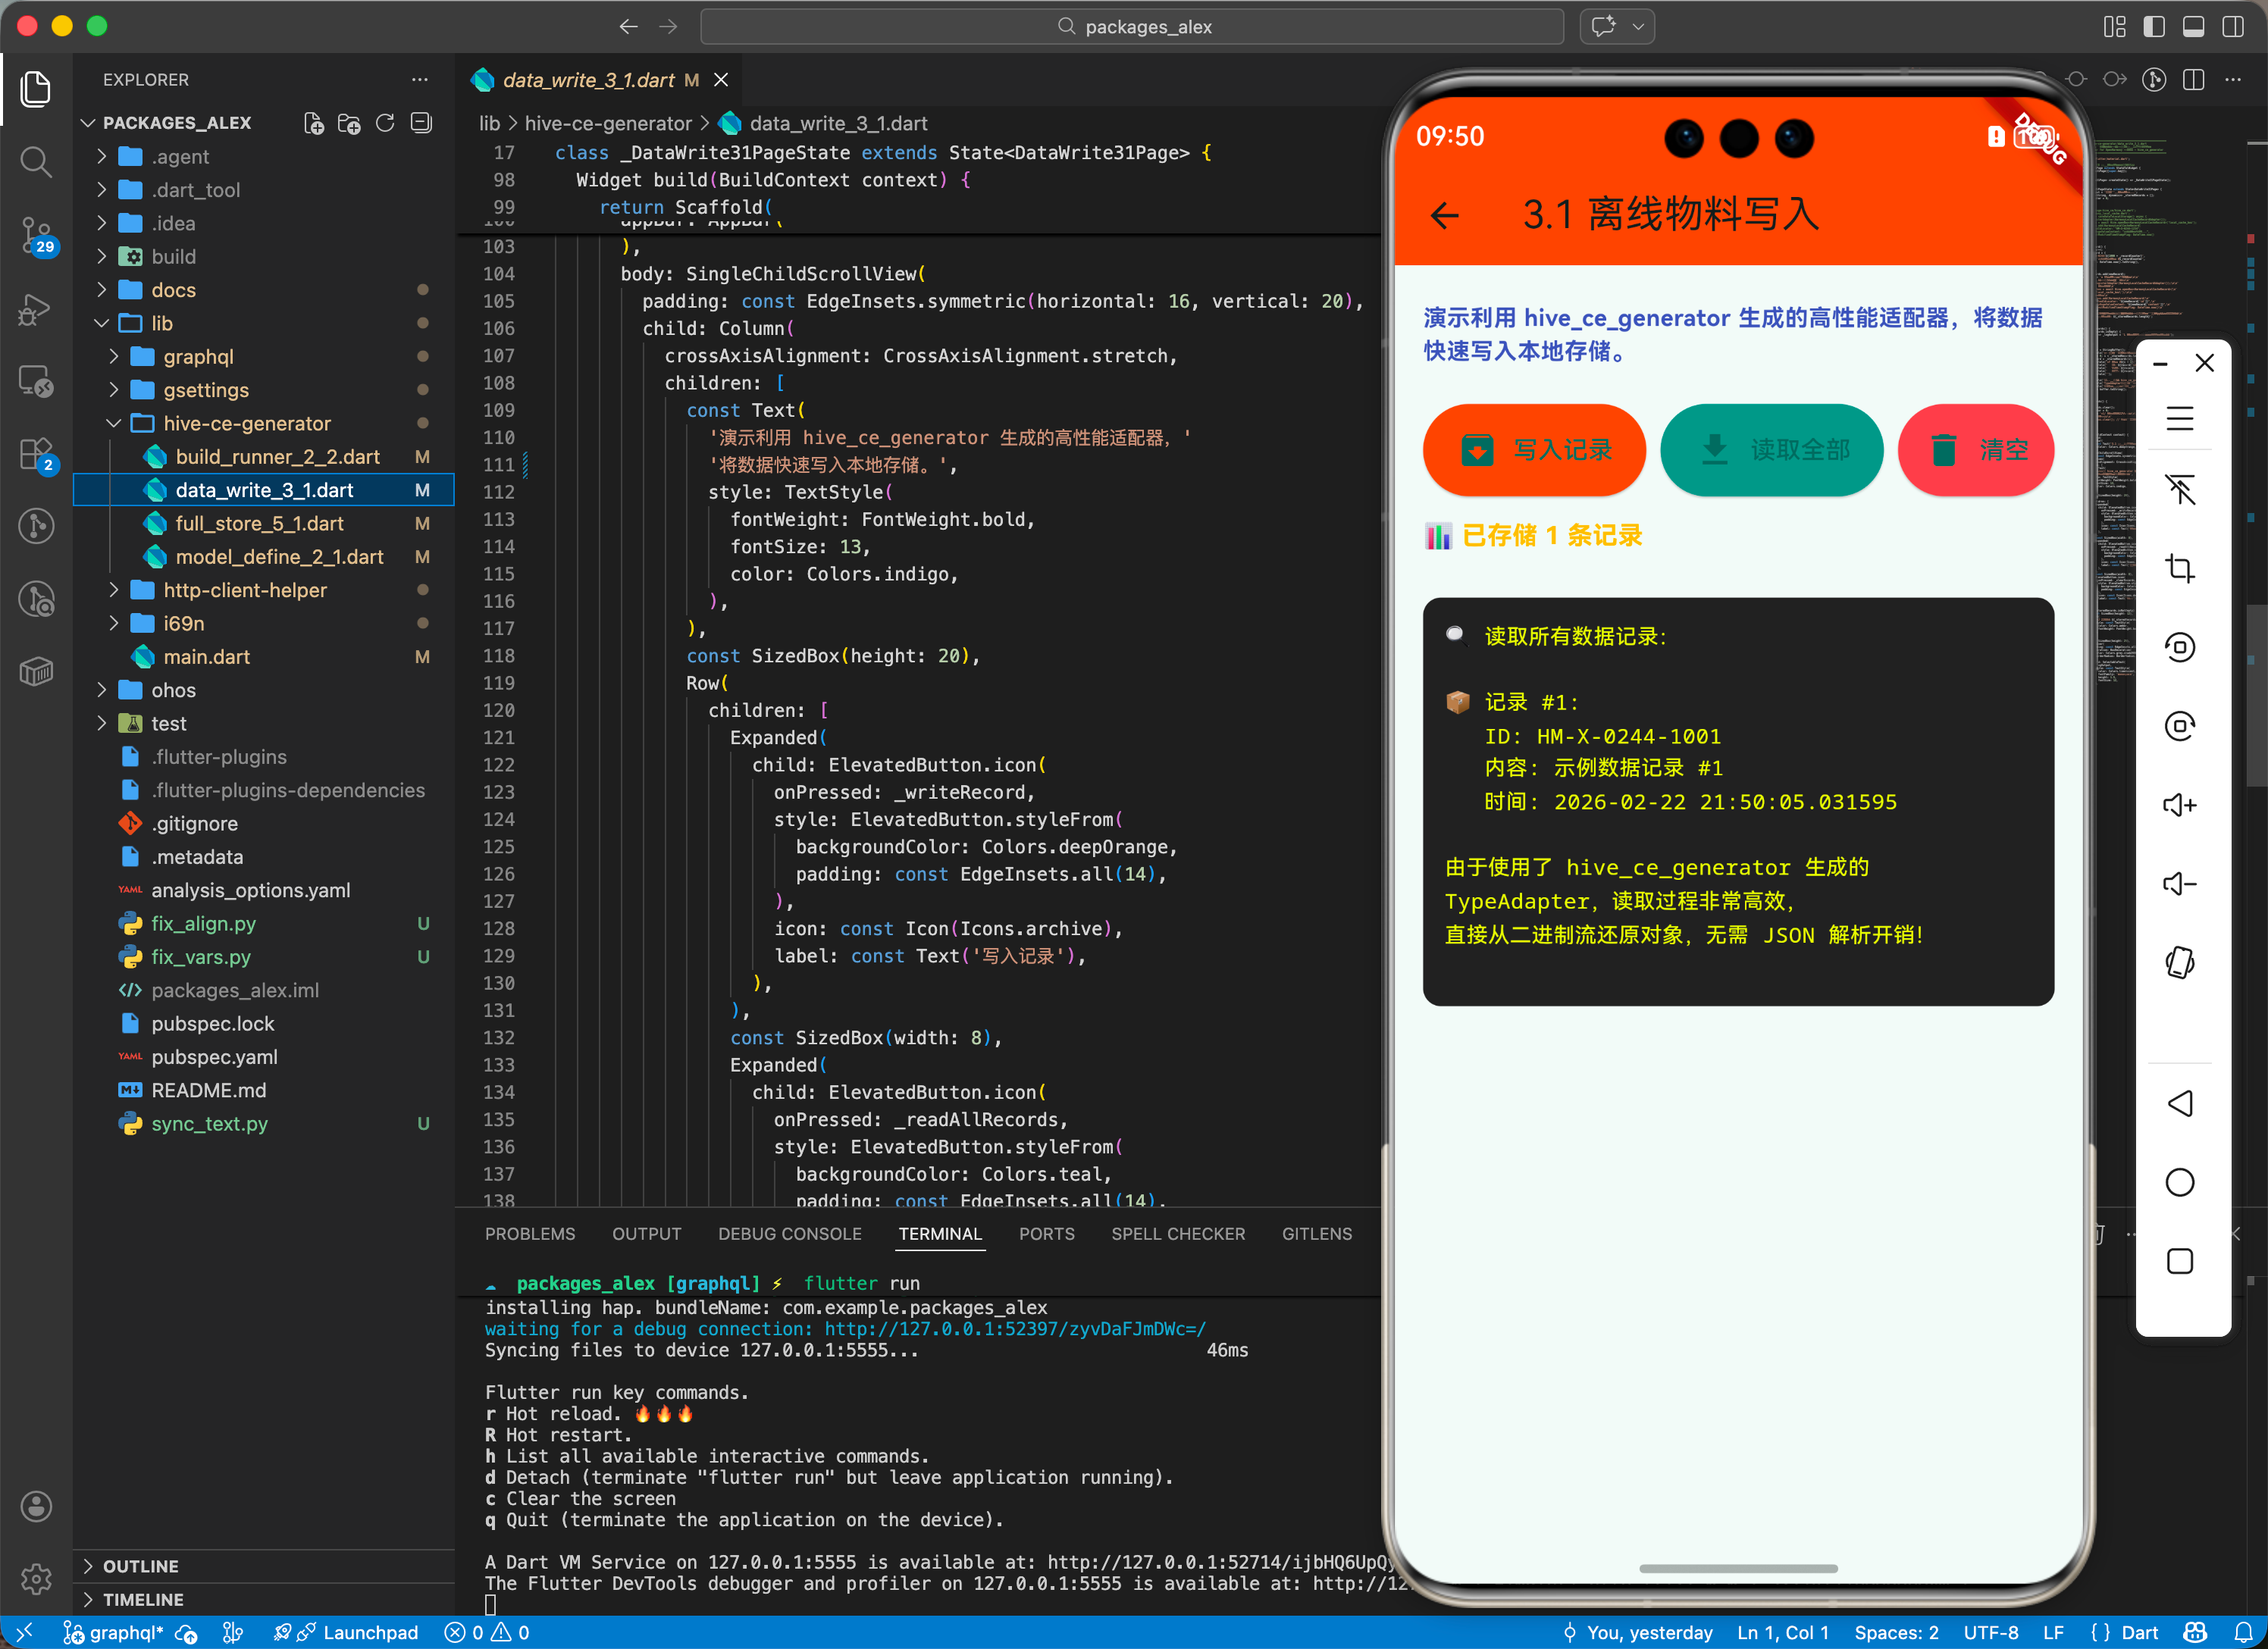Collapse the hive-ce-generator folder

tap(246, 424)
